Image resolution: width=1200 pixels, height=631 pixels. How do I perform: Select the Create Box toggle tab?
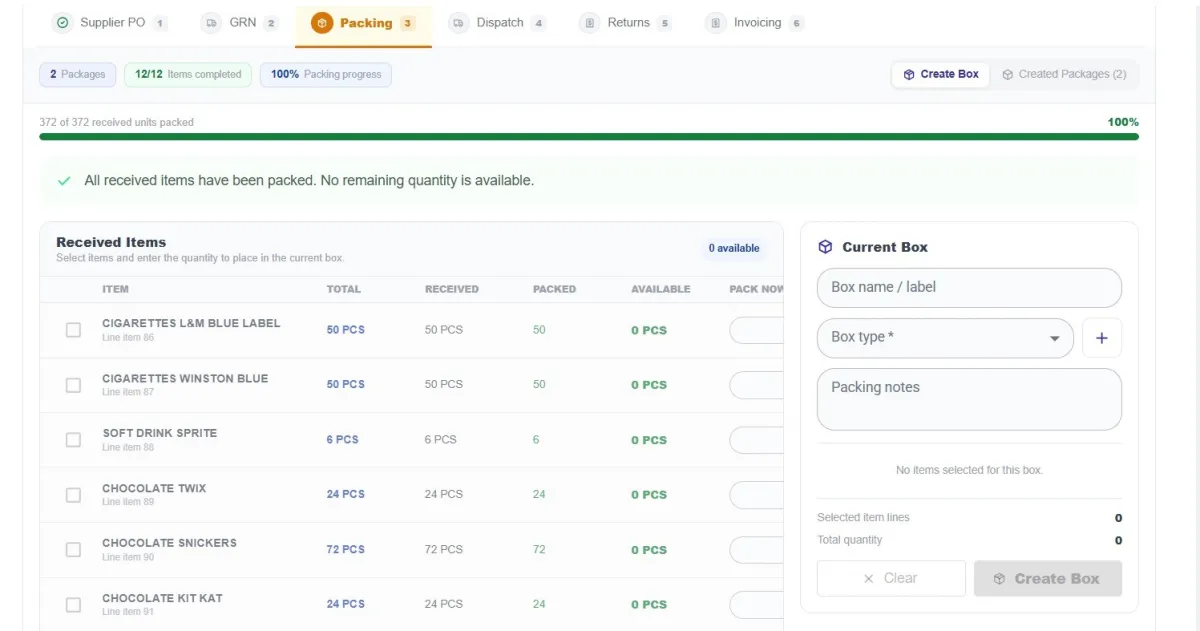click(x=940, y=74)
